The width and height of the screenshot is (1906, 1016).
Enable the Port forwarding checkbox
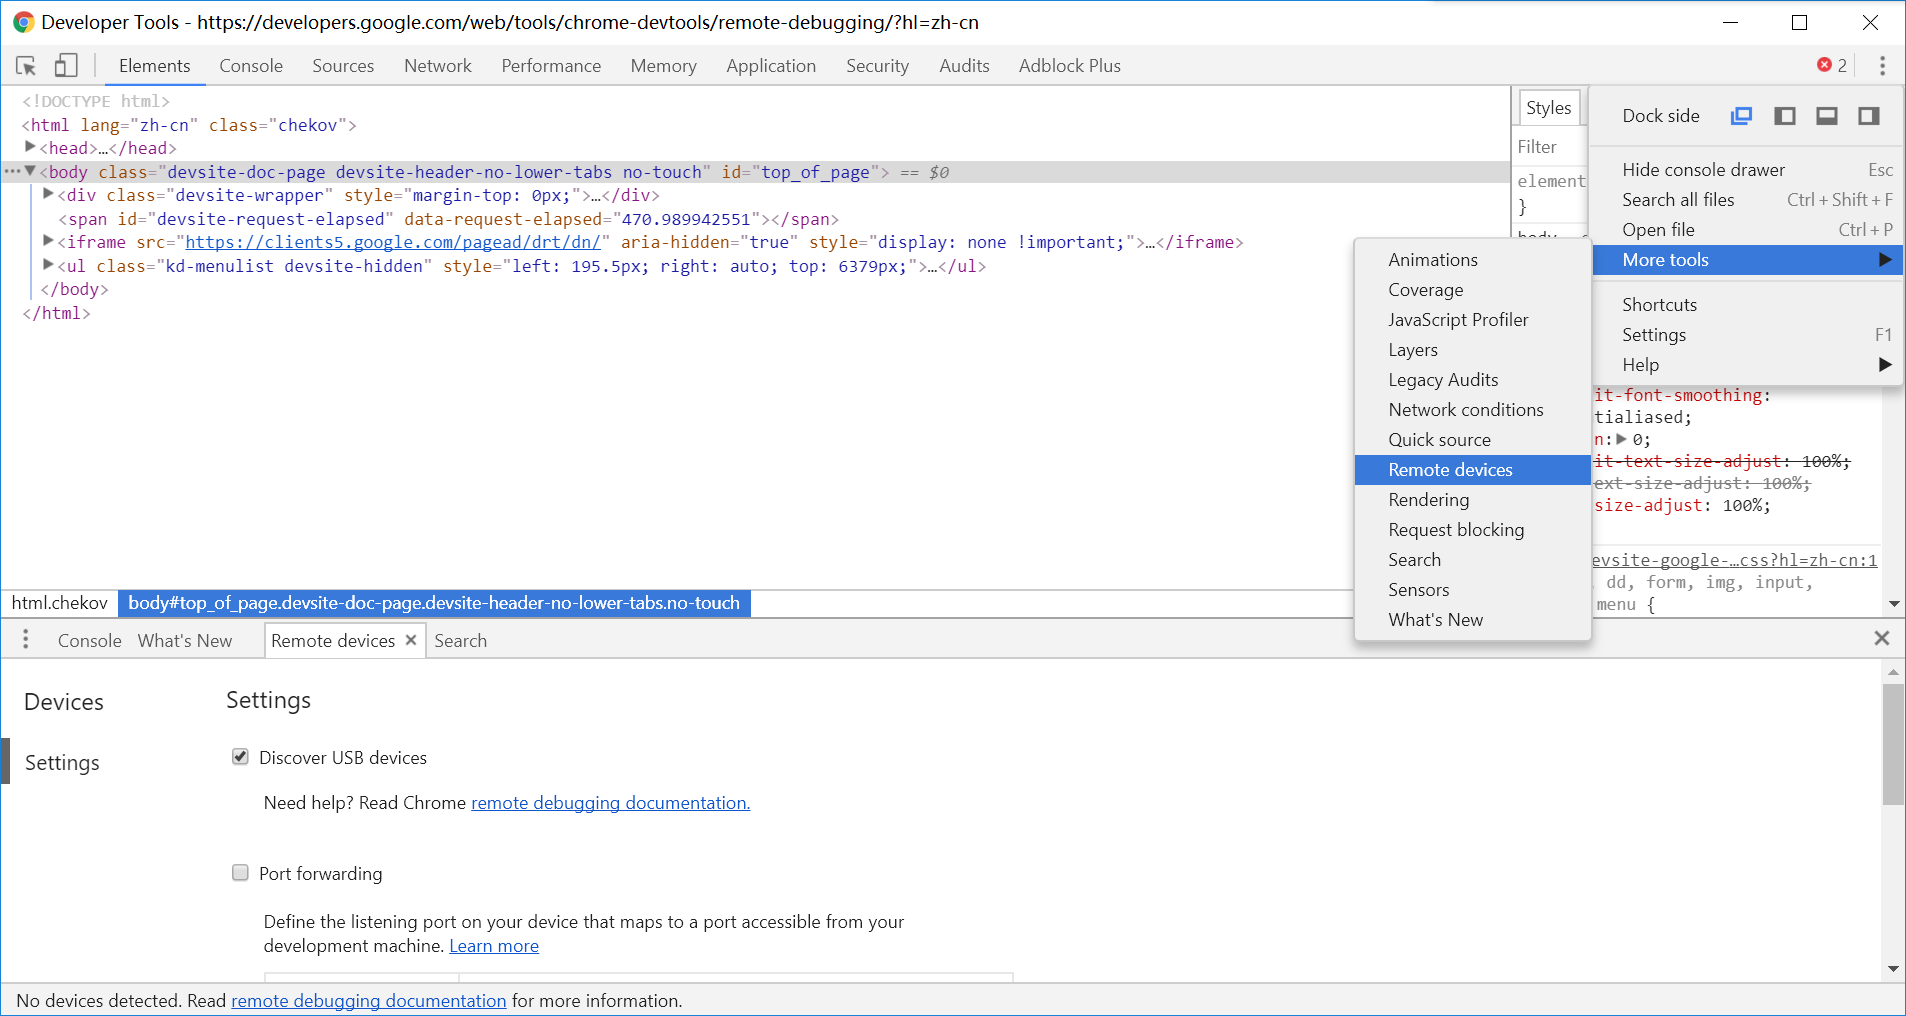click(x=240, y=873)
